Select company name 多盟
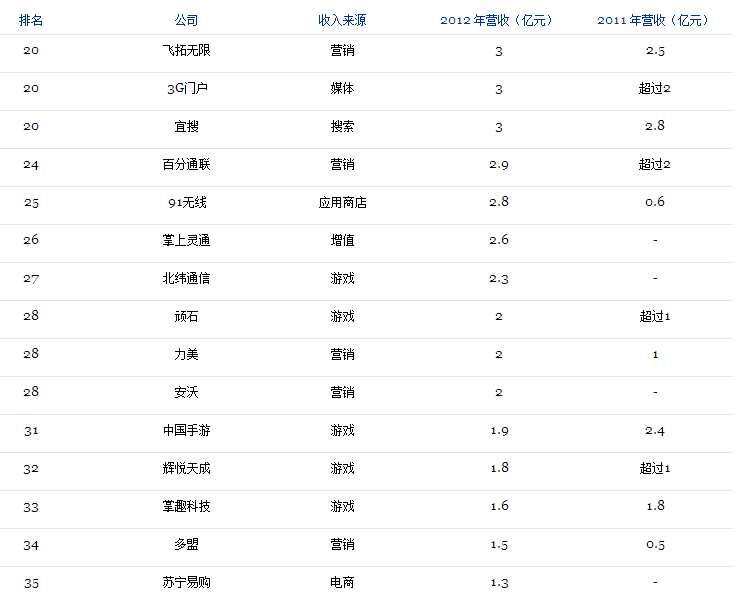The image size is (746, 604). (186, 545)
